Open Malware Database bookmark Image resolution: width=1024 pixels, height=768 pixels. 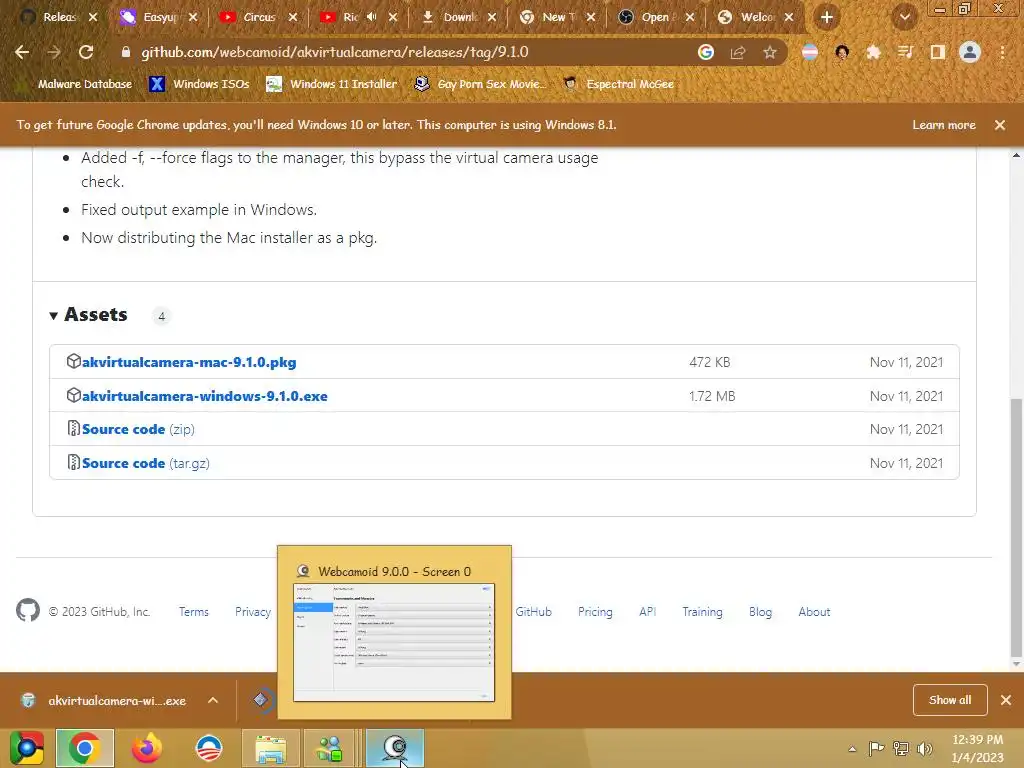click(77, 84)
